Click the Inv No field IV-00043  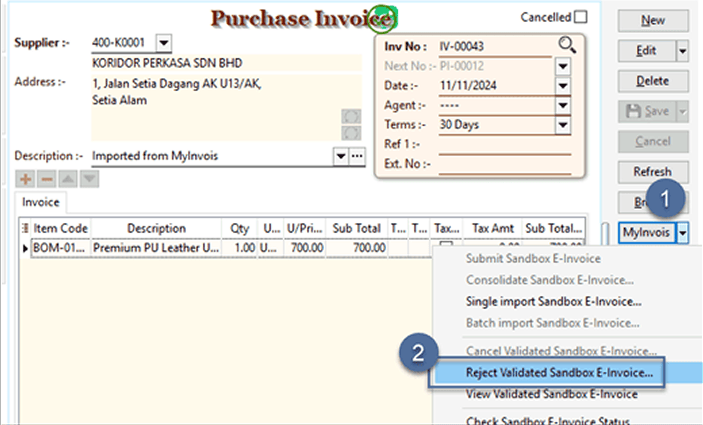(495, 47)
